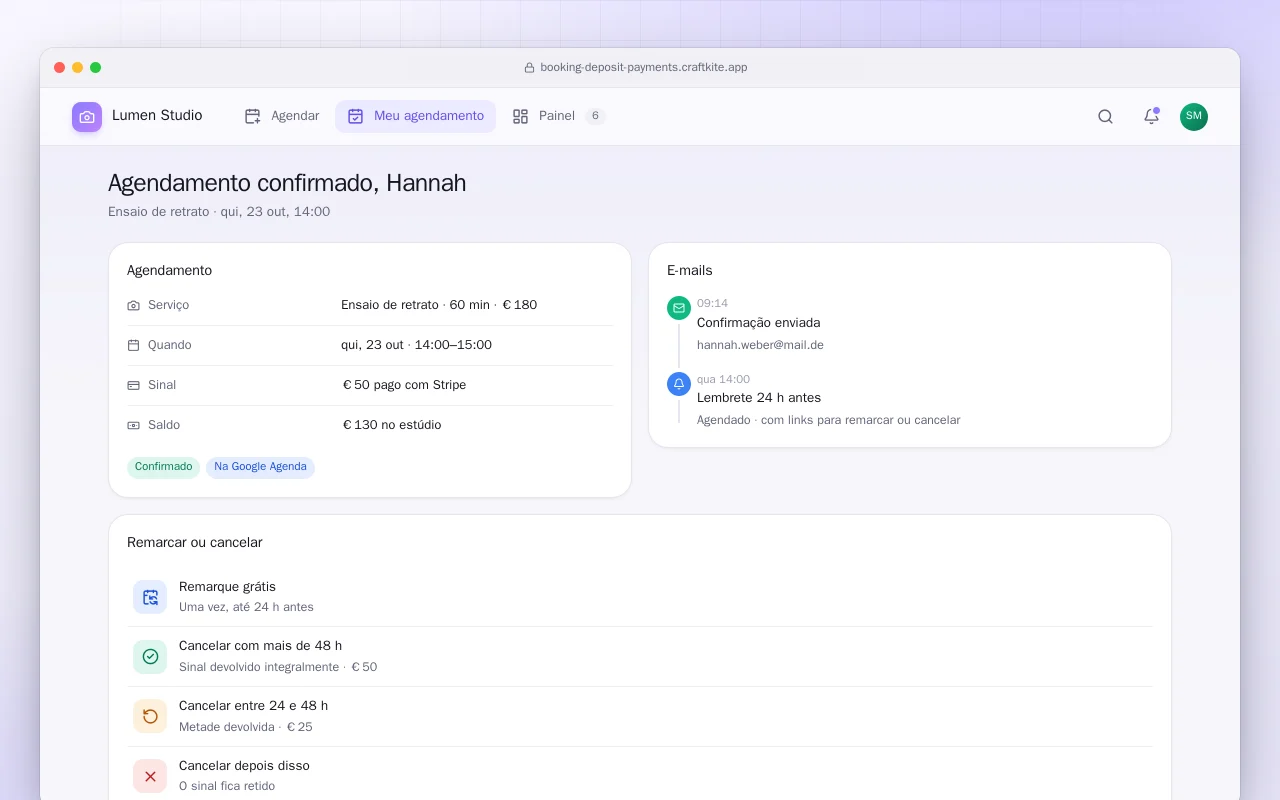Click the Na Google Agenda tag
The height and width of the screenshot is (800, 1280).
pos(260,467)
